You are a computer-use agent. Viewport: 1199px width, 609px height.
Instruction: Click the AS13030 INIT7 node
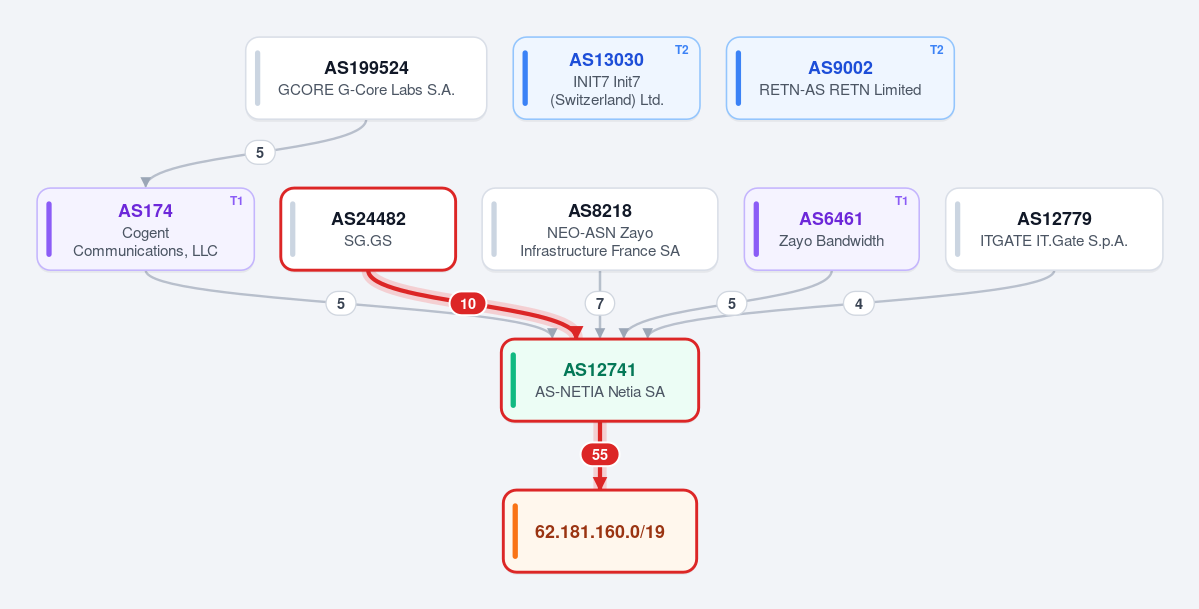point(606,78)
